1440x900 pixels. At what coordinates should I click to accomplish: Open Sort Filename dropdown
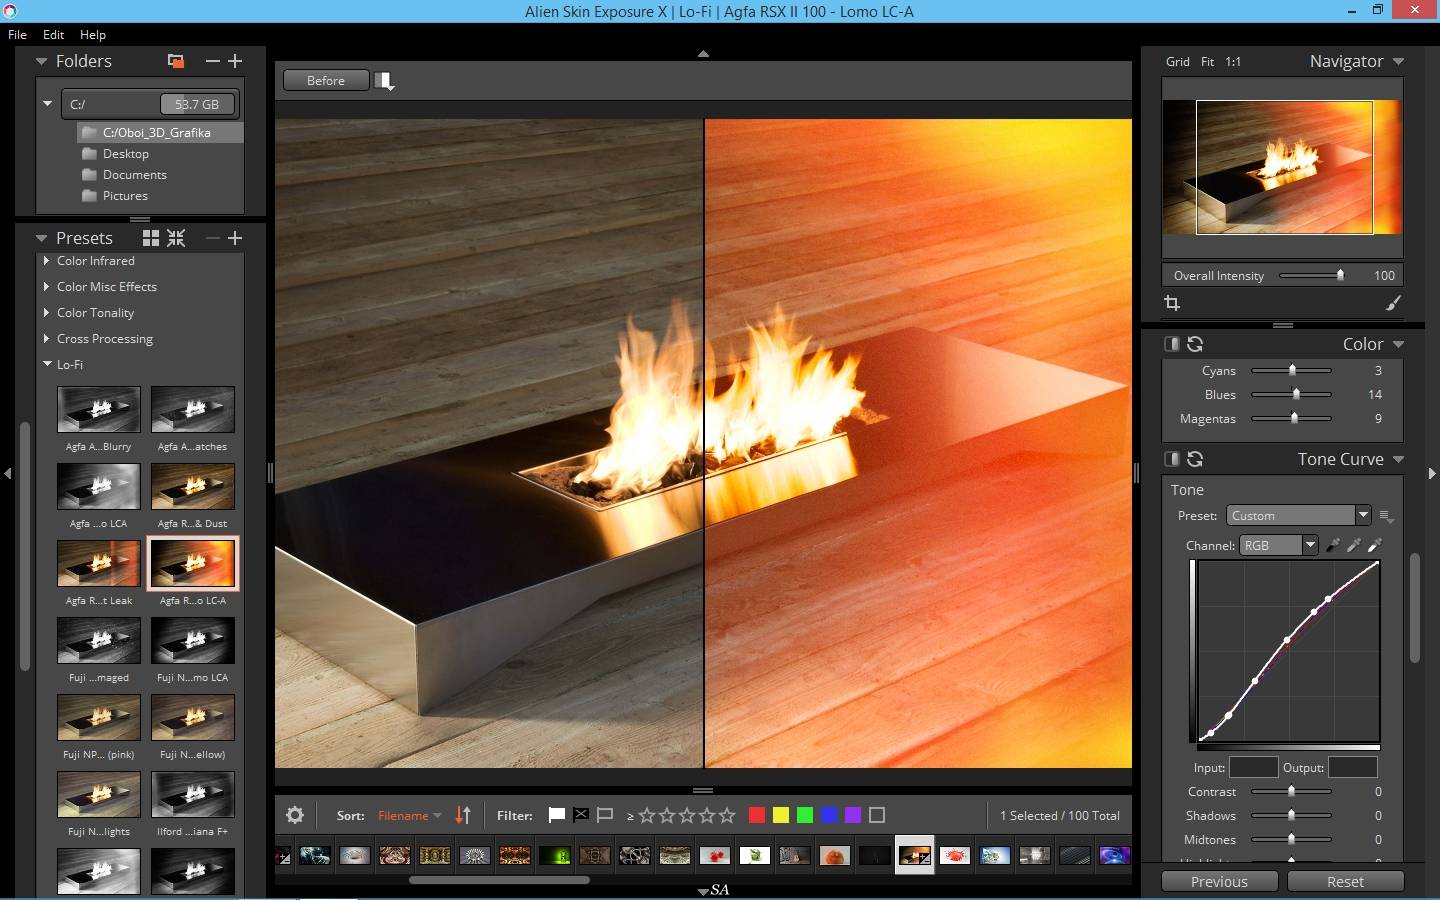coord(409,816)
